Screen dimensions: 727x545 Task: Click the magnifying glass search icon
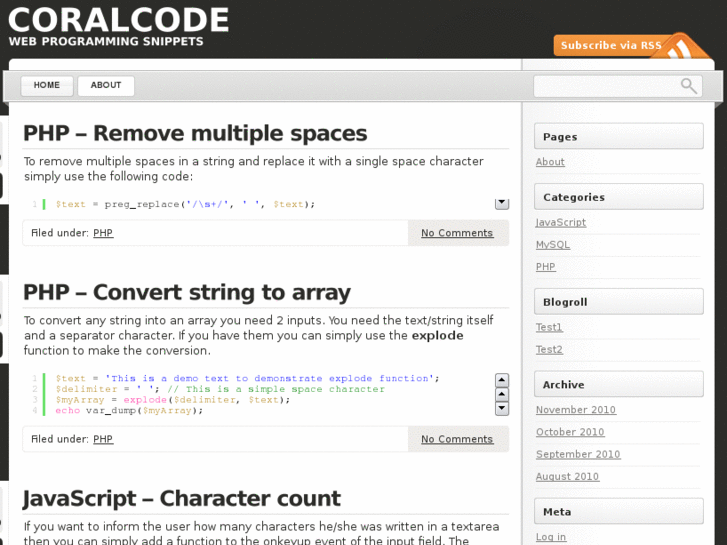pos(689,86)
